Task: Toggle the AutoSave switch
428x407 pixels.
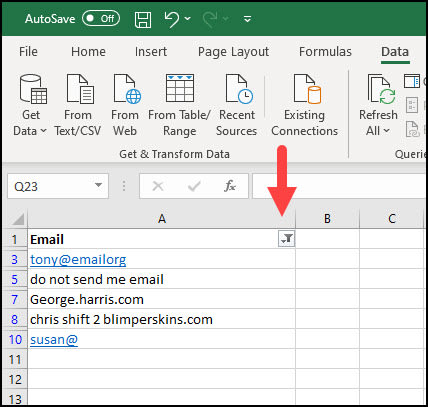Action: (101, 18)
